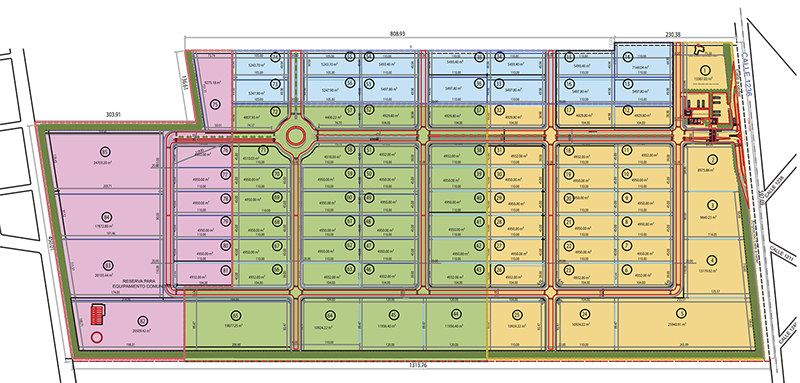Click the 'RESERVA PARA EQUIPAMIENTO COMUN' label
The height and width of the screenshot is (383, 800).
(x=138, y=284)
